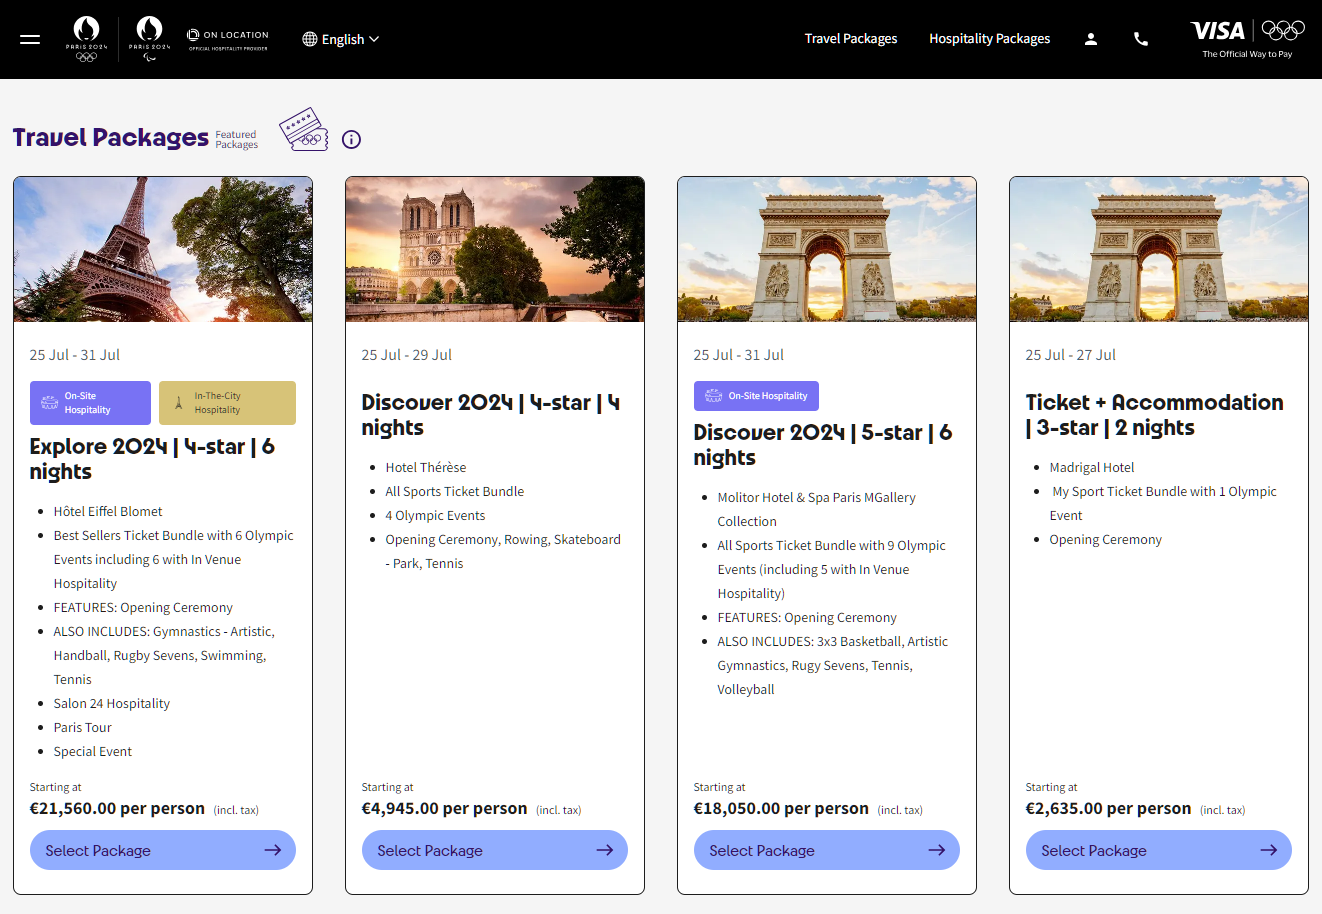The height and width of the screenshot is (914, 1322).
Task: Open the hamburger navigation menu
Action: point(30,39)
